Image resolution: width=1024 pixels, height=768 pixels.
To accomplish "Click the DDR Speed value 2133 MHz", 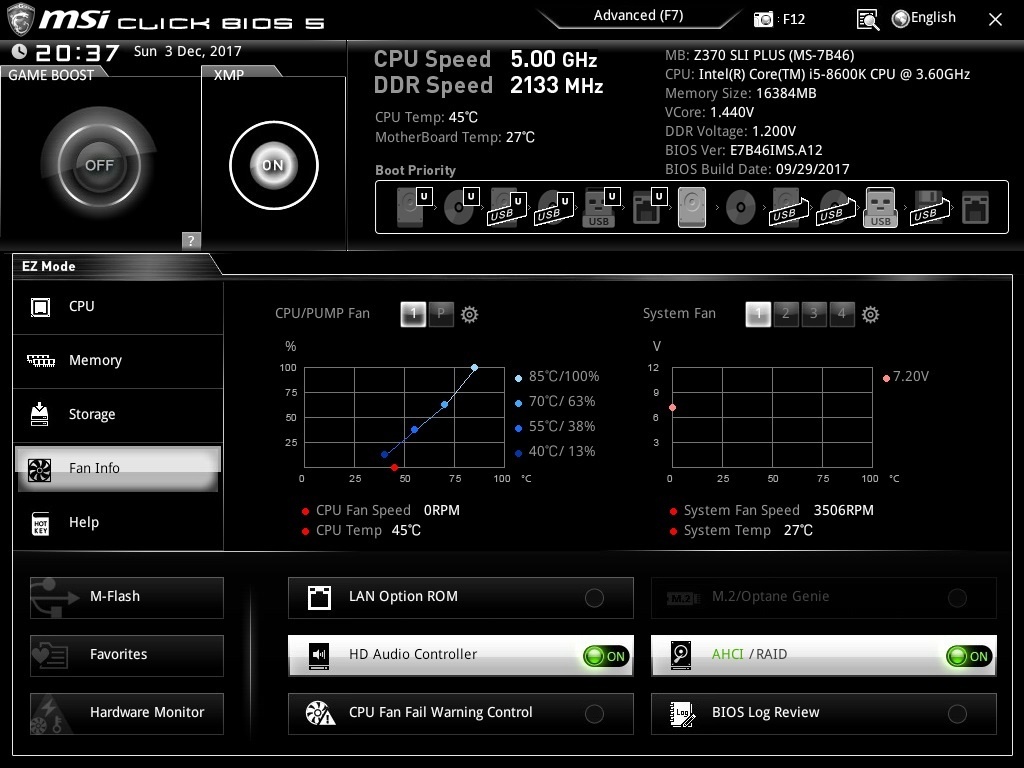I will tap(556, 86).
